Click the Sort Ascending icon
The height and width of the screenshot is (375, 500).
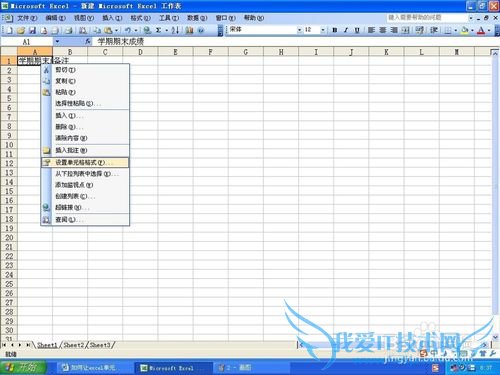click(x=175, y=30)
